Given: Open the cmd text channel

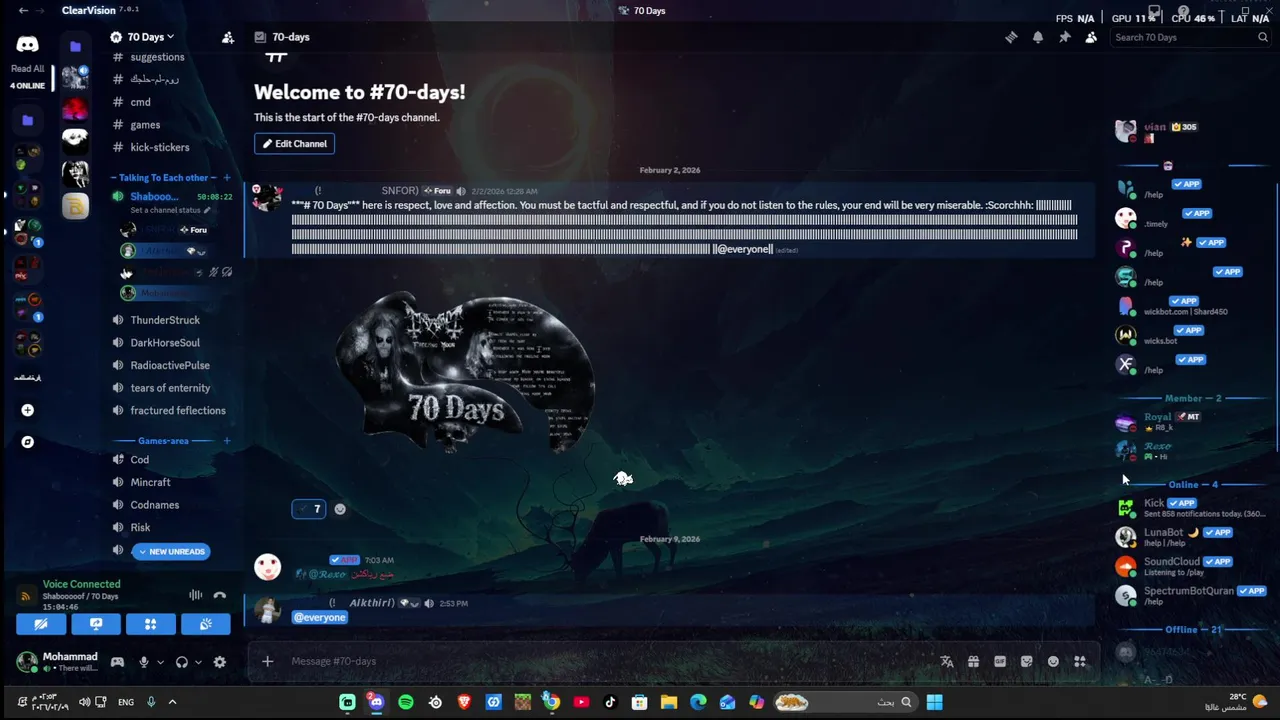Looking at the screenshot, I should [x=140, y=102].
